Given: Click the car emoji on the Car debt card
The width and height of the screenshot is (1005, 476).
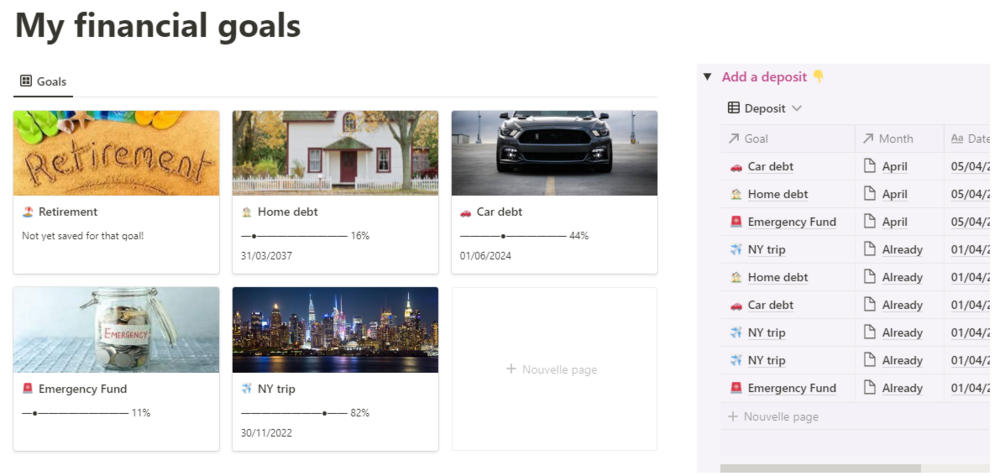Looking at the screenshot, I should [x=465, y=212].
